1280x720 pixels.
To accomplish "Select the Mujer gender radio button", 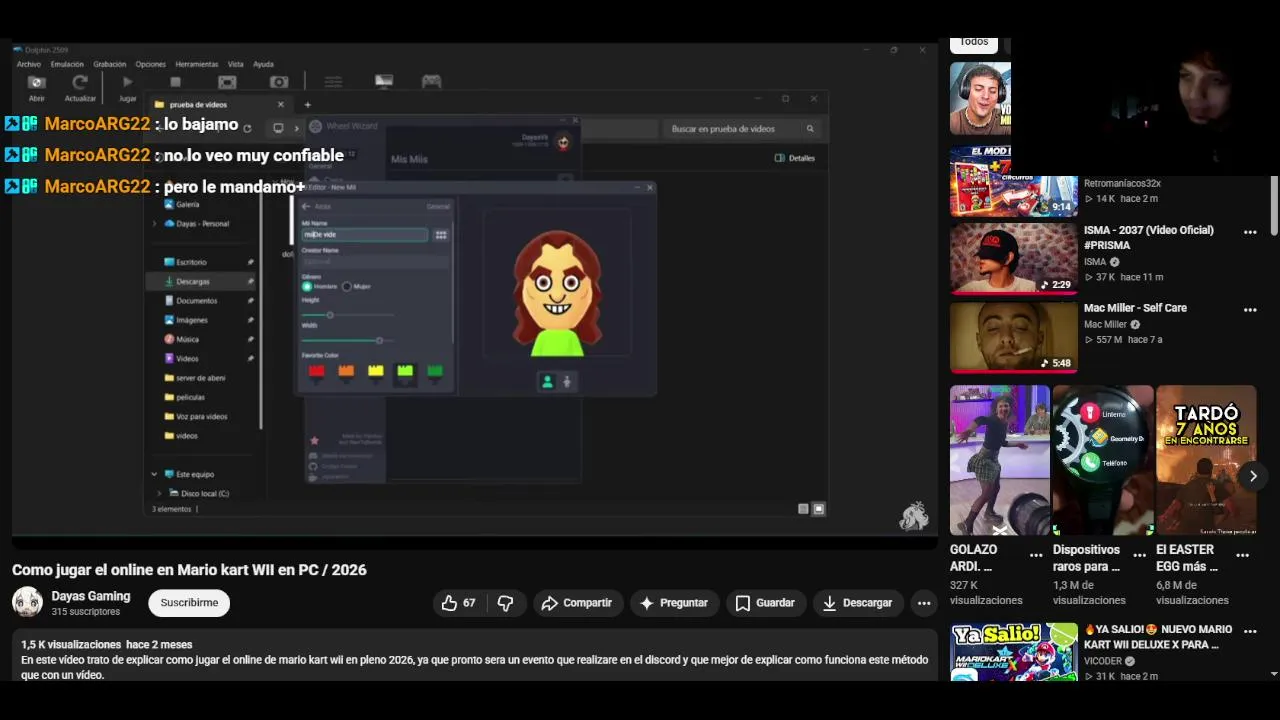I will pos(347,286).
